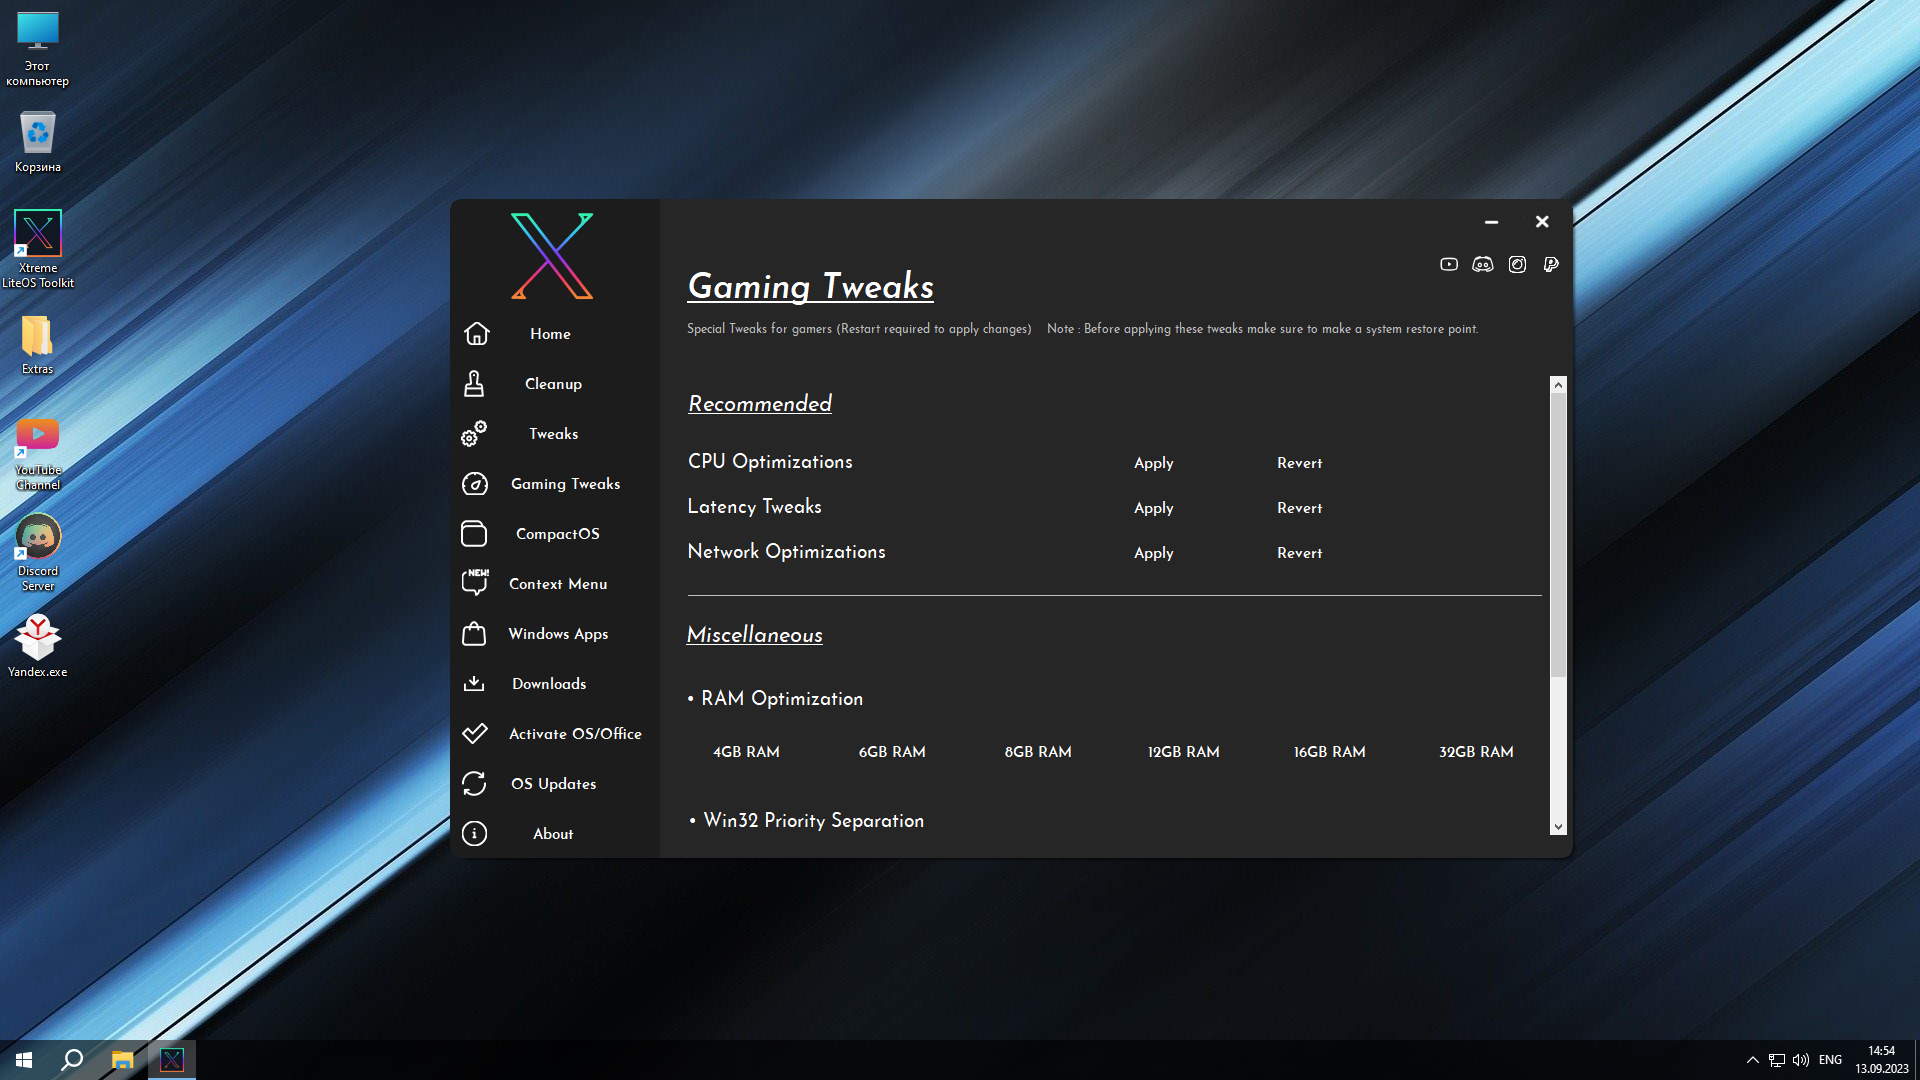This screenshot has width=1920, height=1080.
Task: Apply Network Optimizations
Action: click(x=1153, y=552)
